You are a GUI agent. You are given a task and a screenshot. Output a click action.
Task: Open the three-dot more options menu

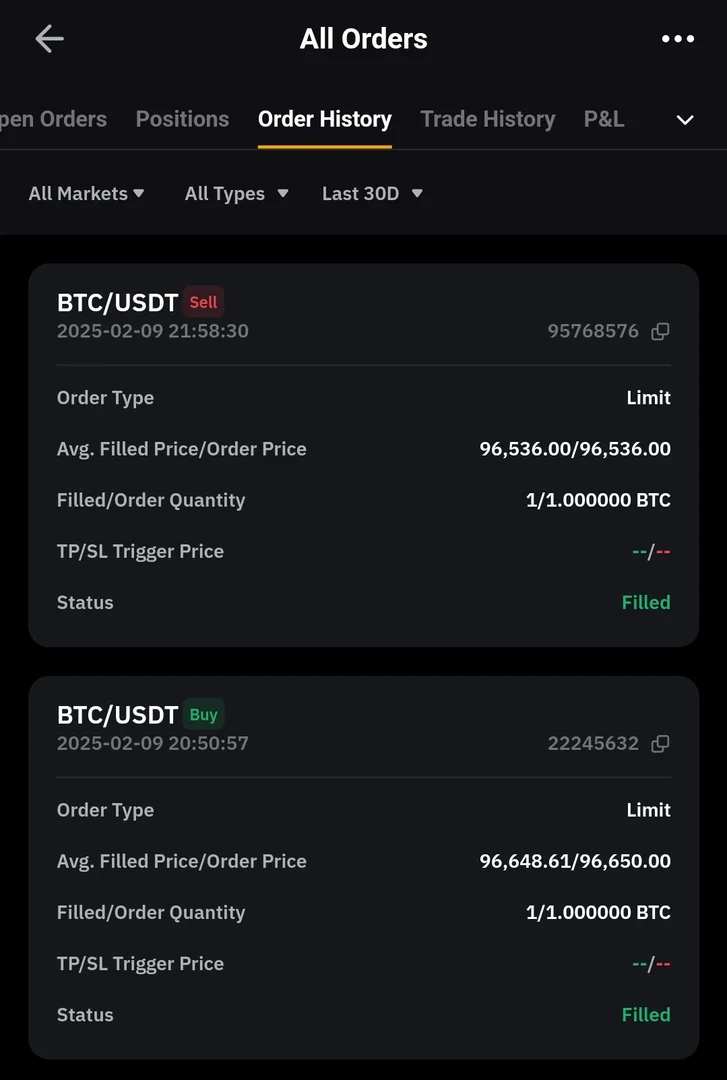[677, 39]
